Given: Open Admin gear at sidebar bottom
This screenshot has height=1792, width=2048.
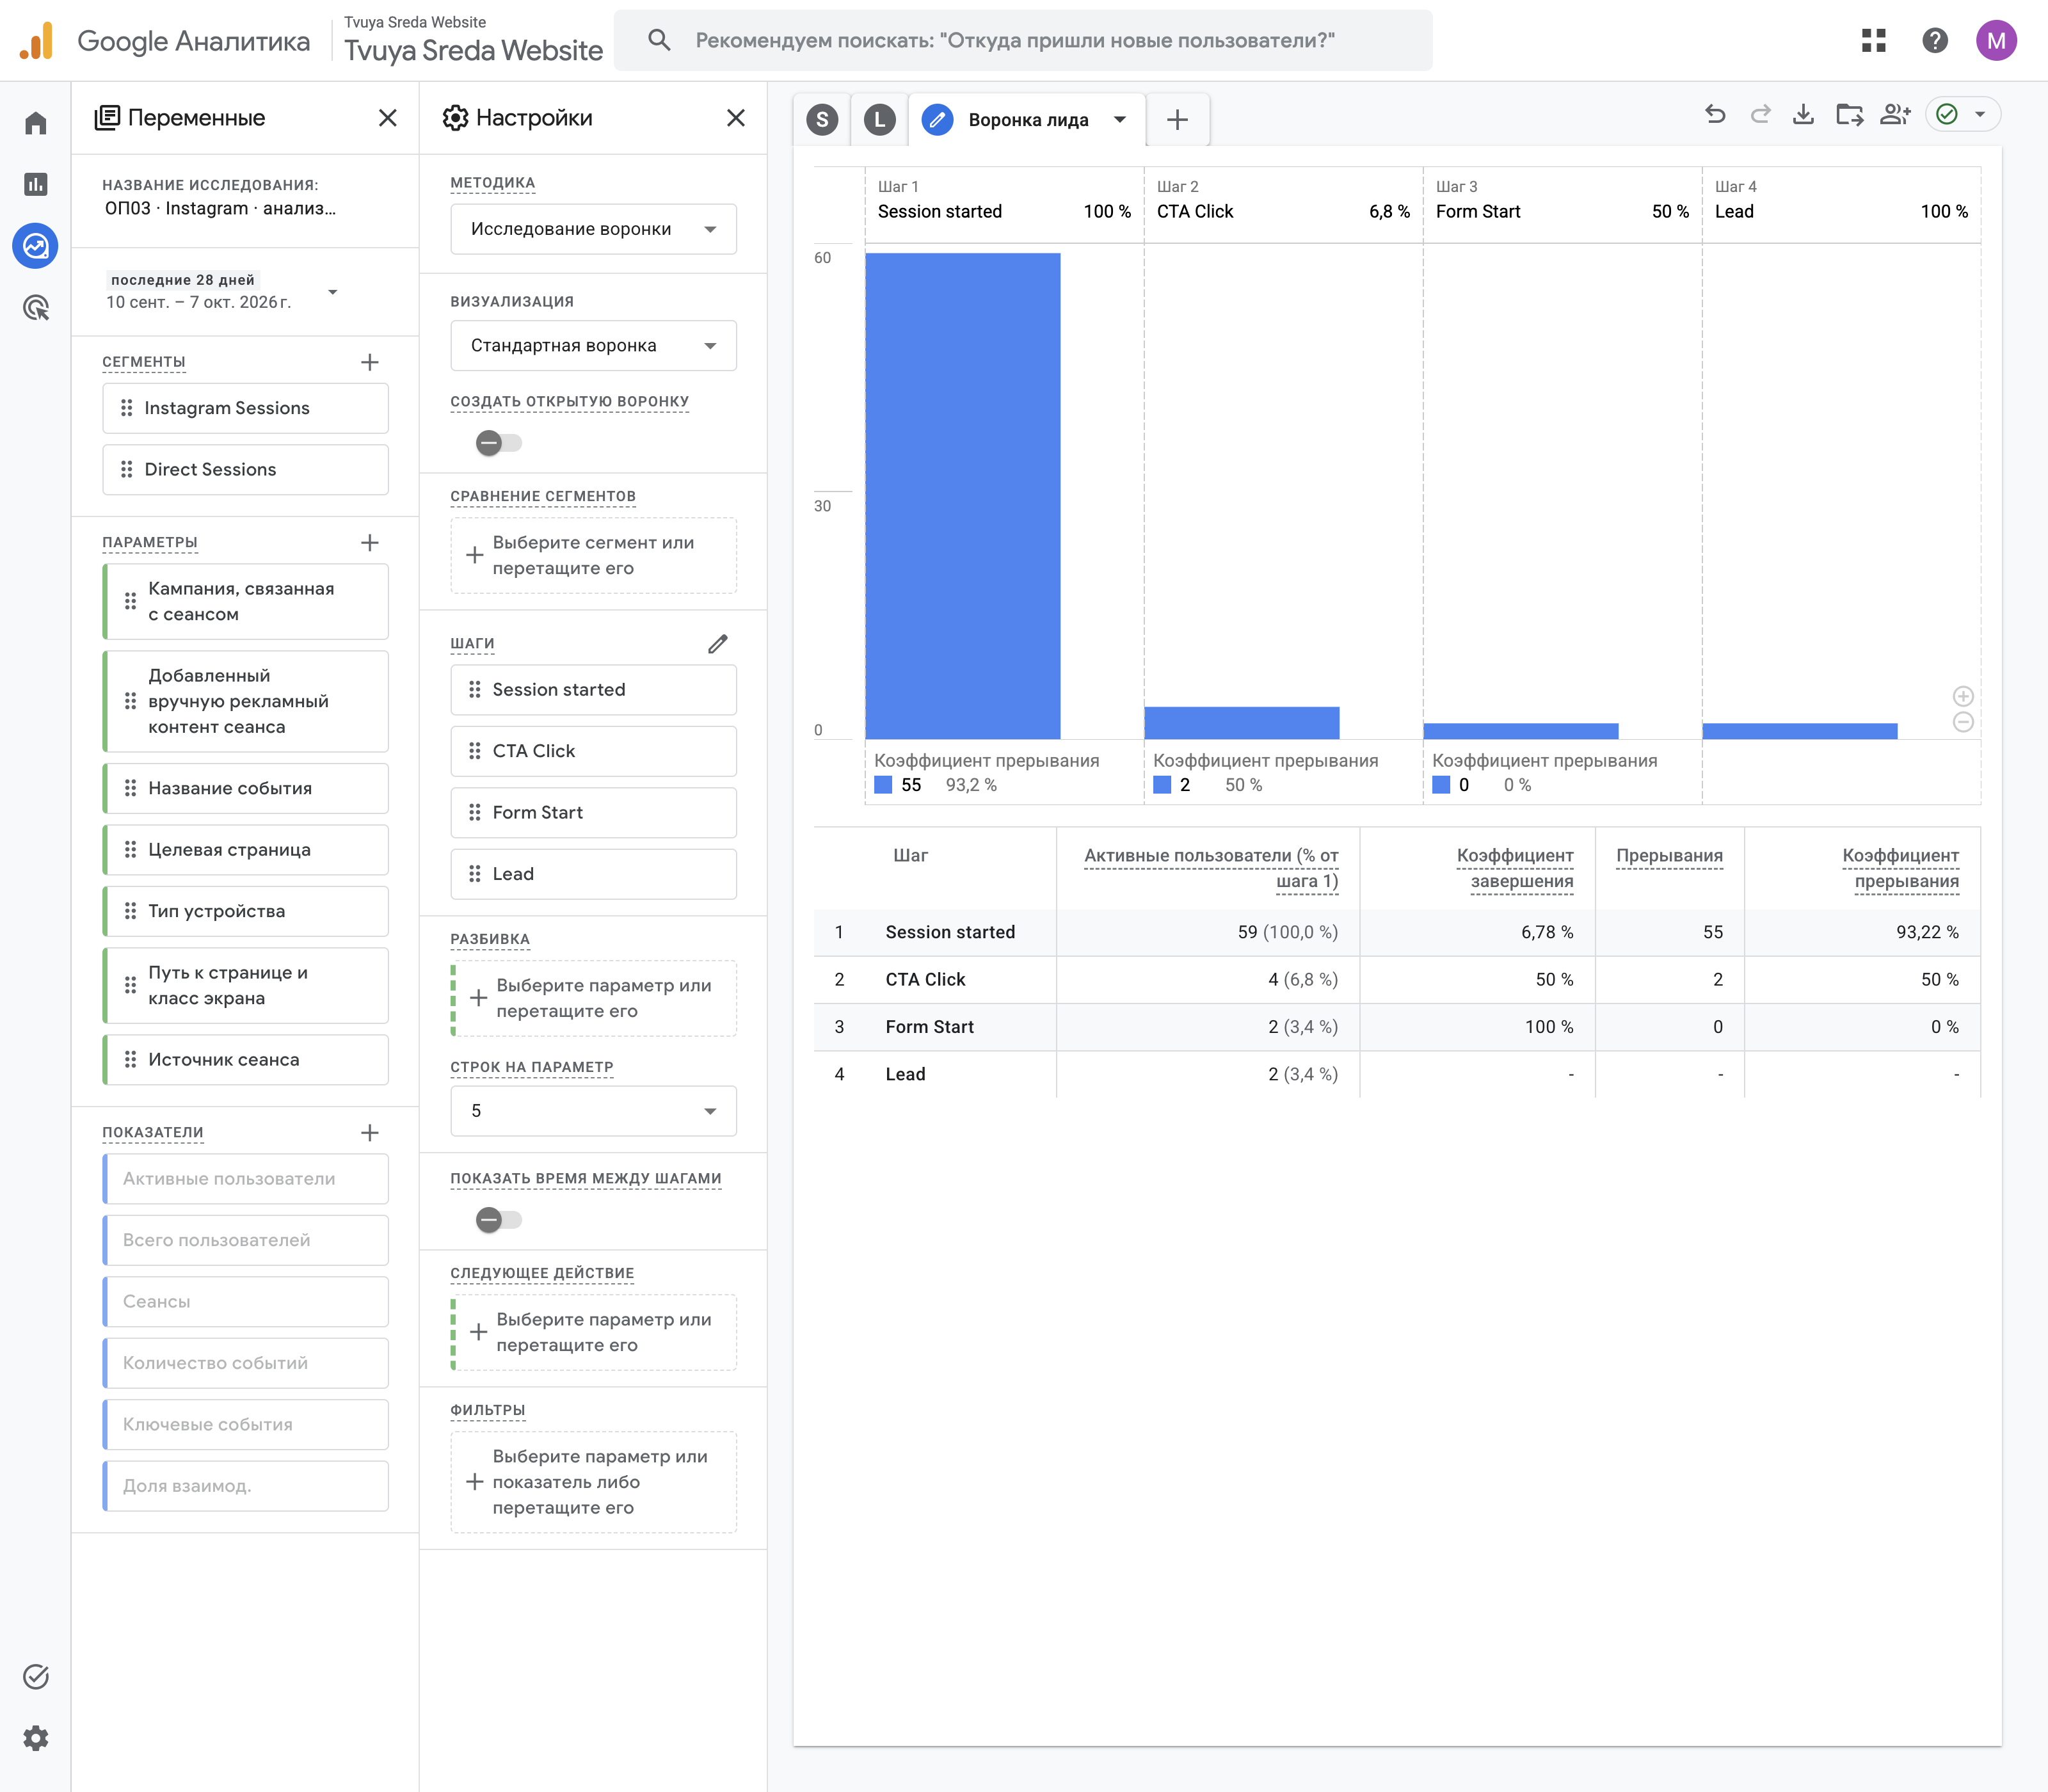Looking at the screenshot, I should coord(36,1738).
